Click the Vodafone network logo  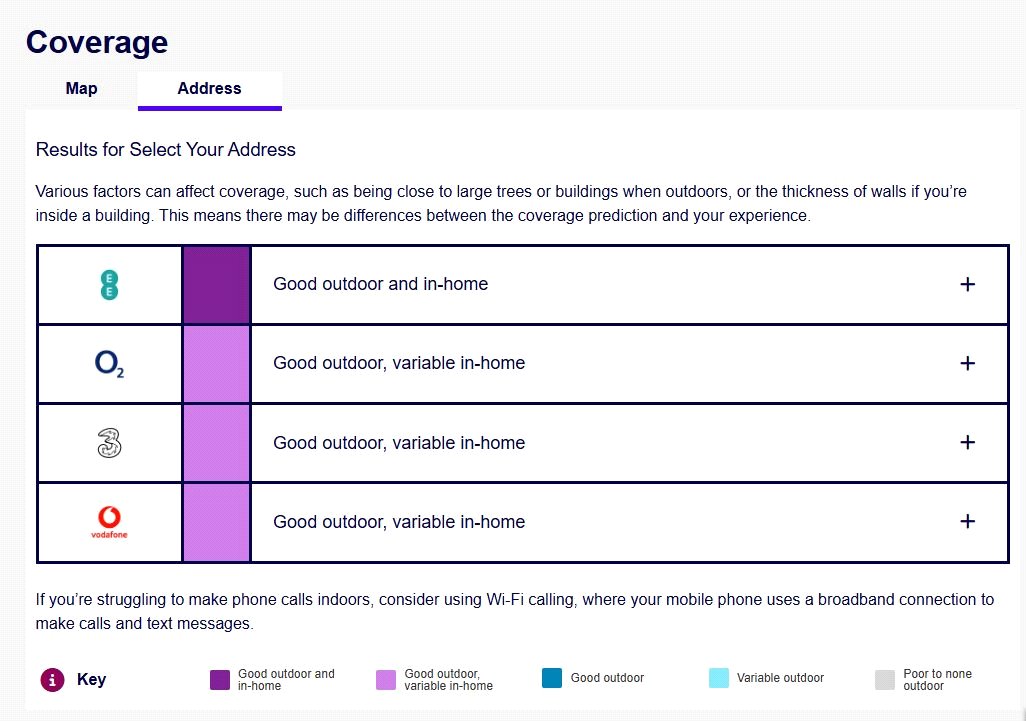point(109,522)
